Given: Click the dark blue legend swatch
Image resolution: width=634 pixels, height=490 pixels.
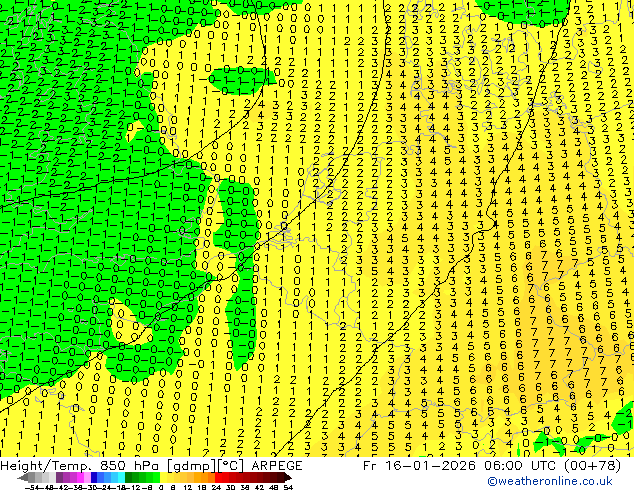Looking at the screenshot, I should click(x=94, y=477).
